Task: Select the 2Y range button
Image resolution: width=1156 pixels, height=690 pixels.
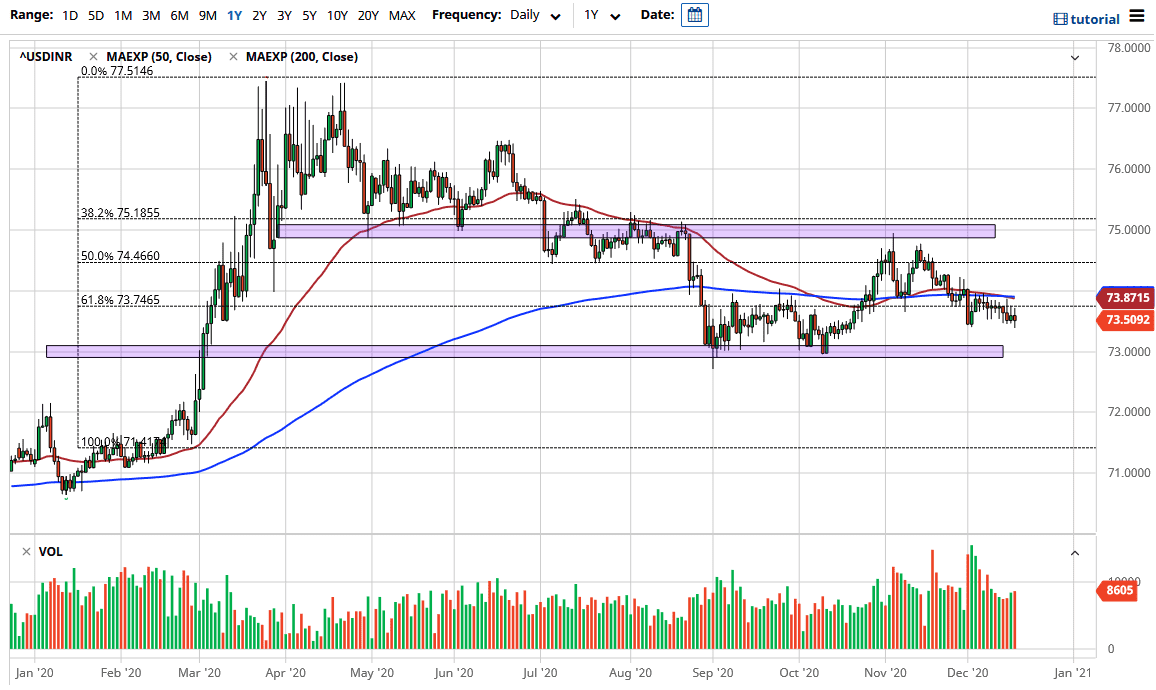Action: 258,15
